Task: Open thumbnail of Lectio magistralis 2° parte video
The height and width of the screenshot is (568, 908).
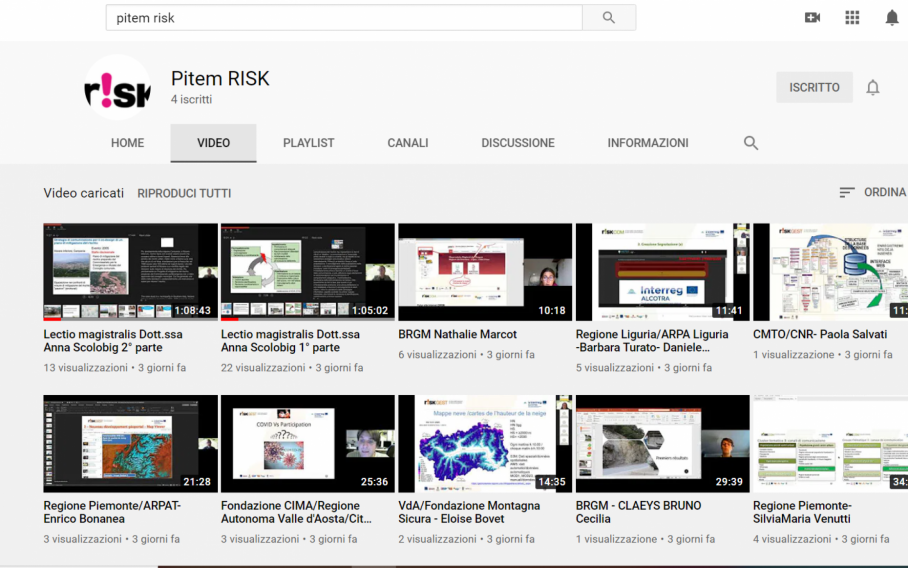Action: (130, 272)
